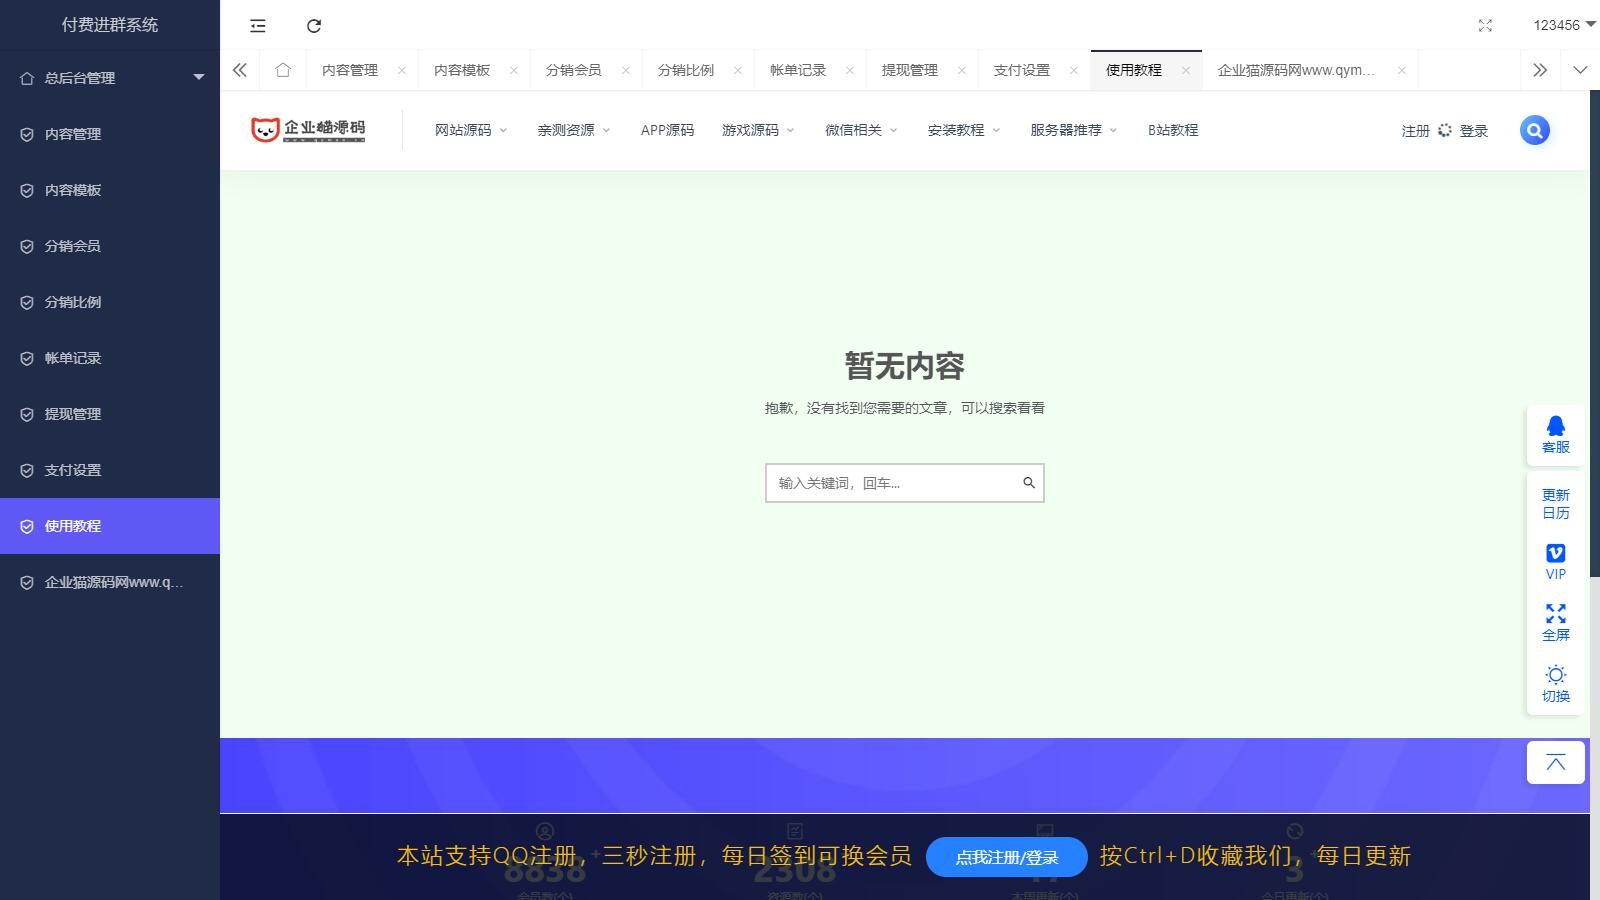Toggle fullscreen with 全屏 floating button

[1555, 622]
